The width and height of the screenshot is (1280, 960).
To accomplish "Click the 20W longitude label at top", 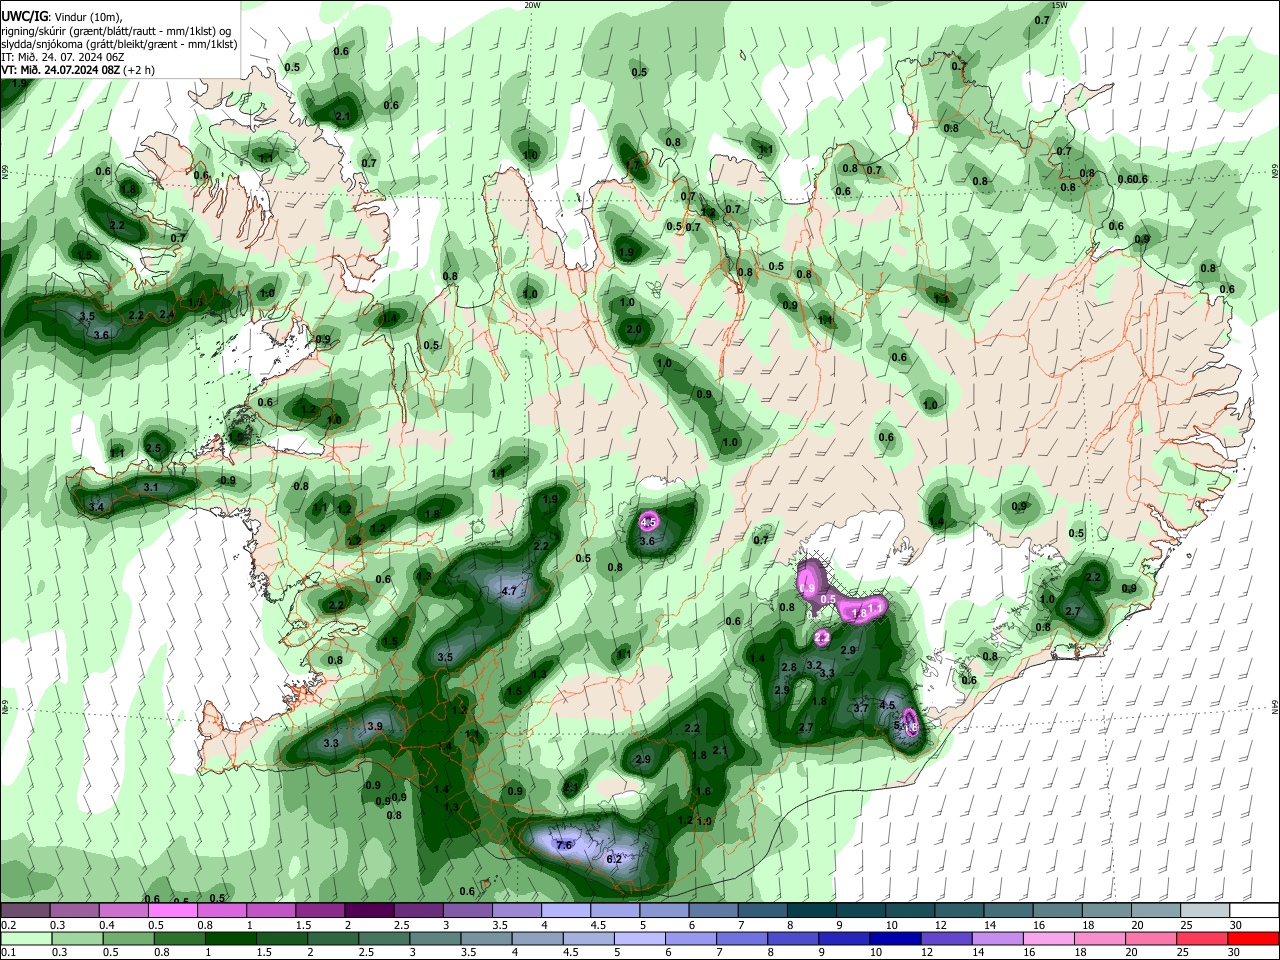I will 532,5.
